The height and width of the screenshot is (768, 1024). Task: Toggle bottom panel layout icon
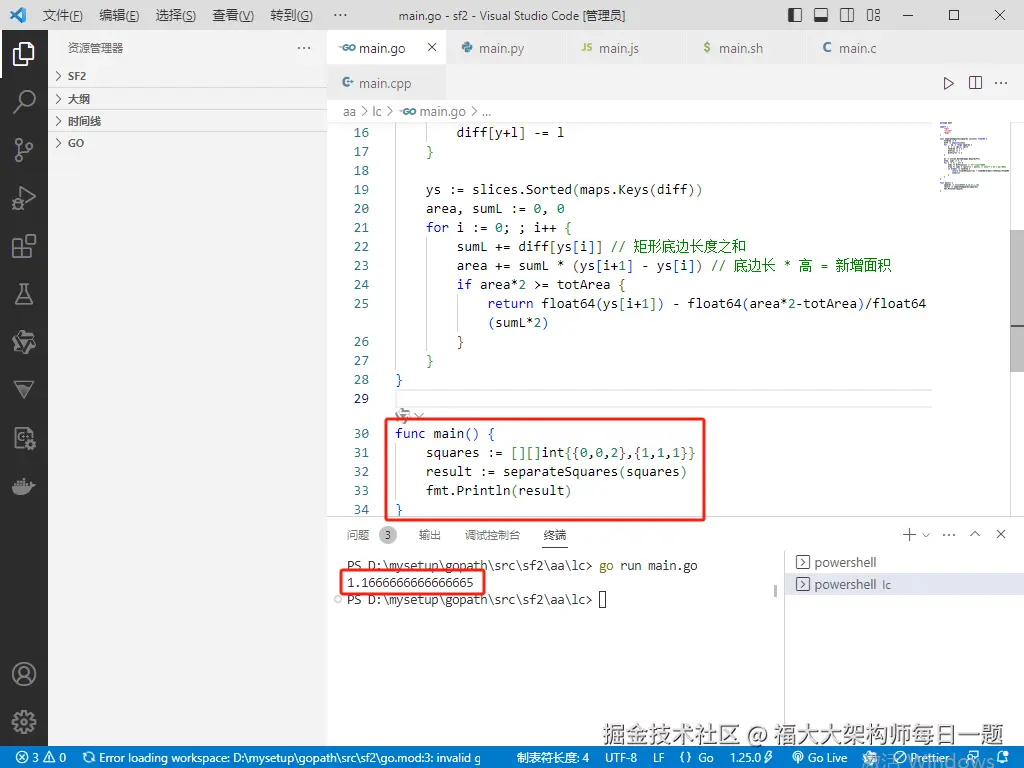(821, 15)
